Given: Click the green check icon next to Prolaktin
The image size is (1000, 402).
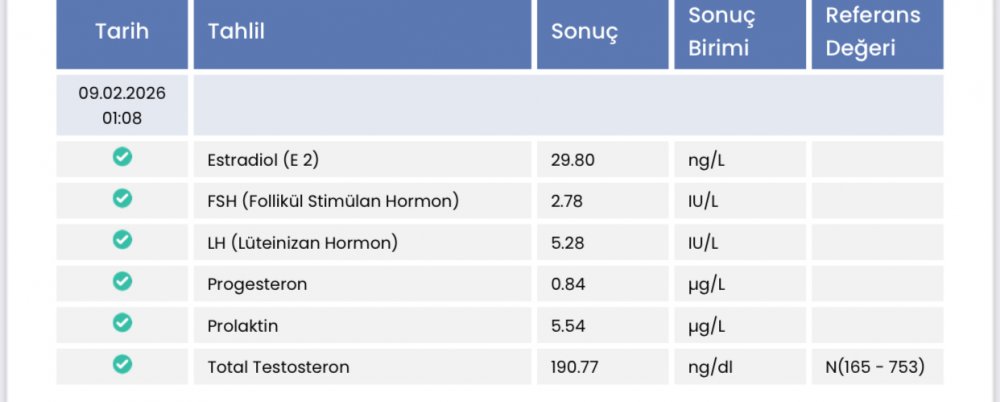Looking at the screenshot, I should coord(122,323).
